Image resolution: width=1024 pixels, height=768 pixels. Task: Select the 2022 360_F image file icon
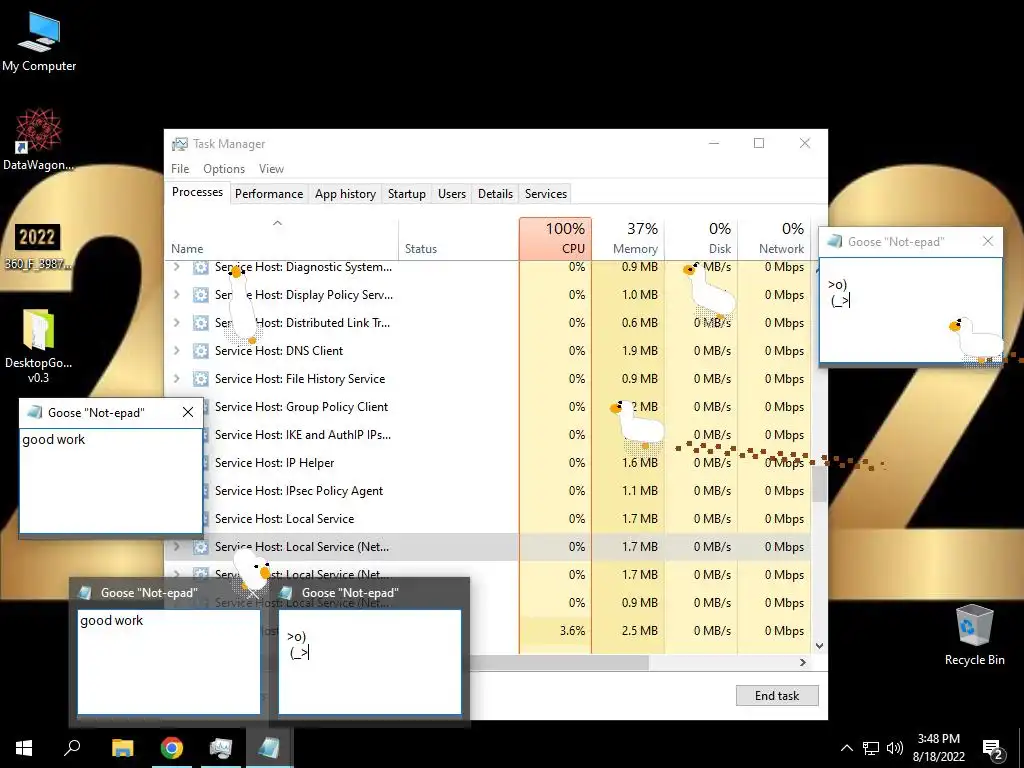(38, 246)
